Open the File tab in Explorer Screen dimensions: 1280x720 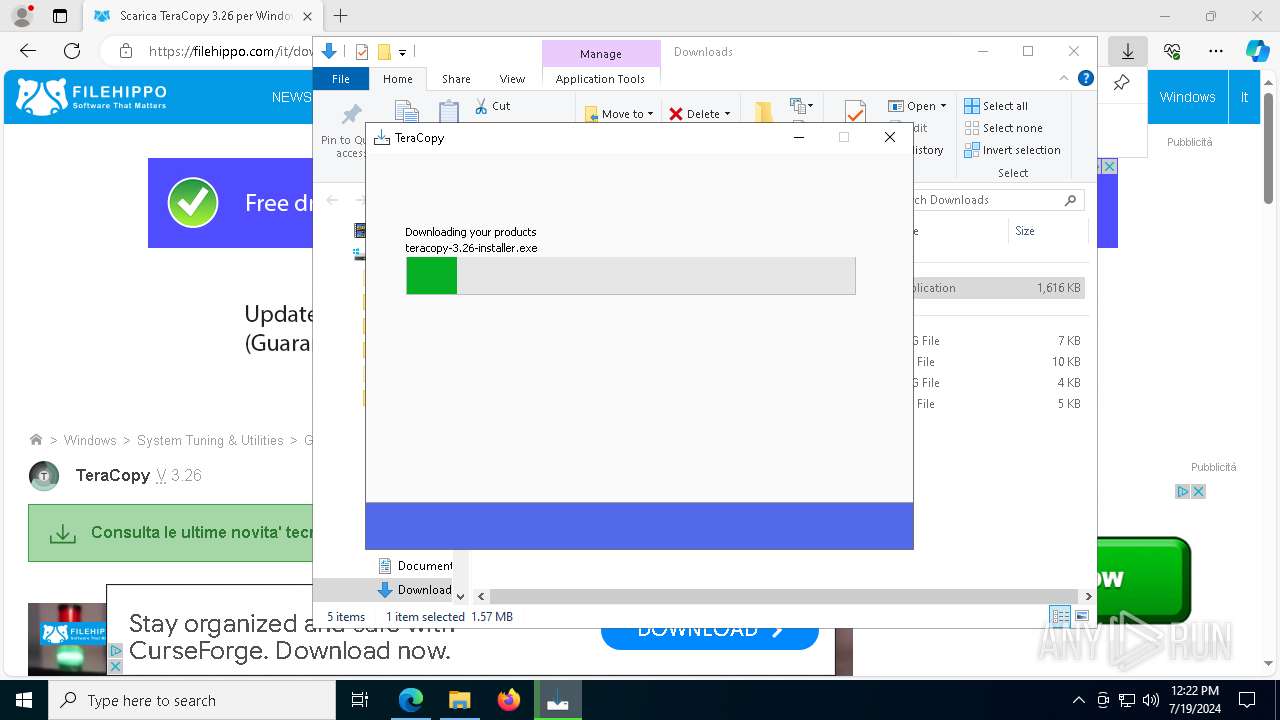tap(341, 79)
